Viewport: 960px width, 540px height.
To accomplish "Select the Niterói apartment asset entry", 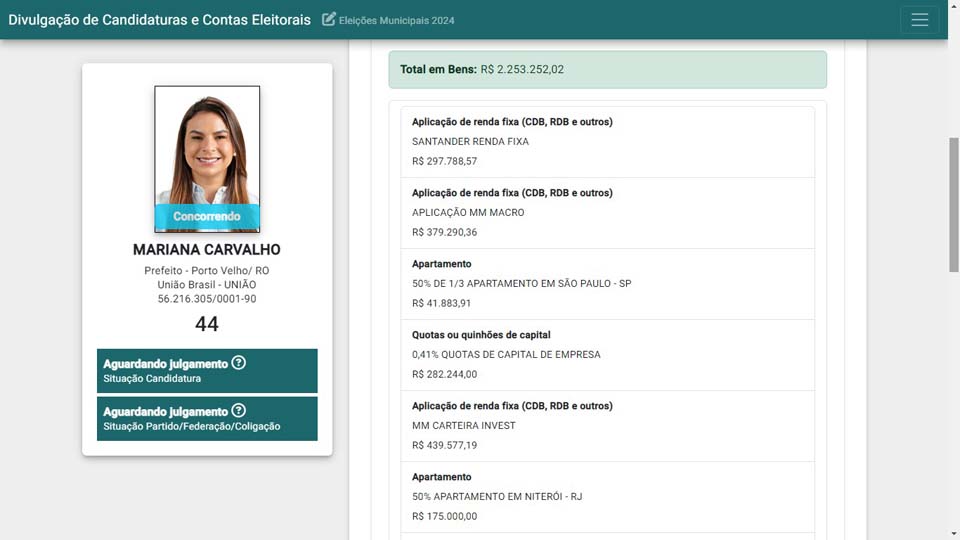I will pos(607,497).
